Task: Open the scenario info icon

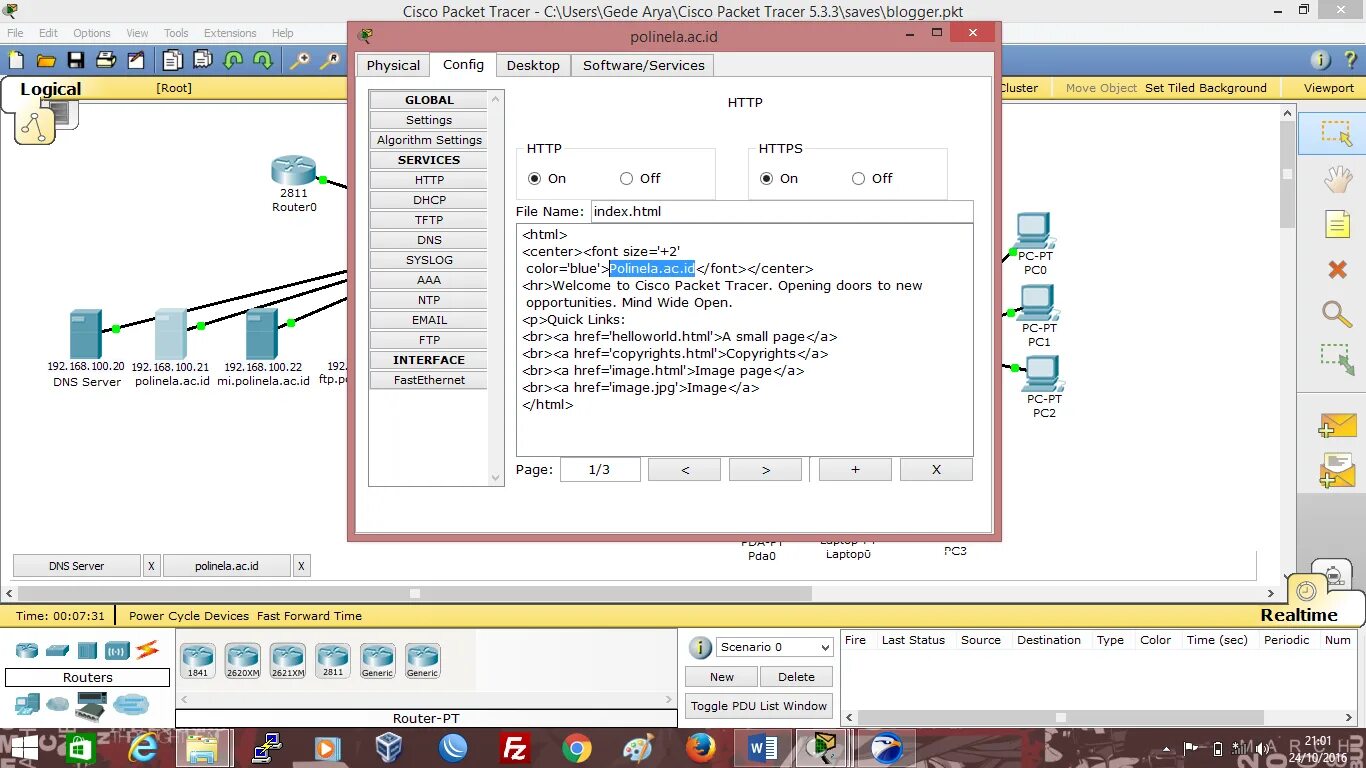Action: pos(701,647)
